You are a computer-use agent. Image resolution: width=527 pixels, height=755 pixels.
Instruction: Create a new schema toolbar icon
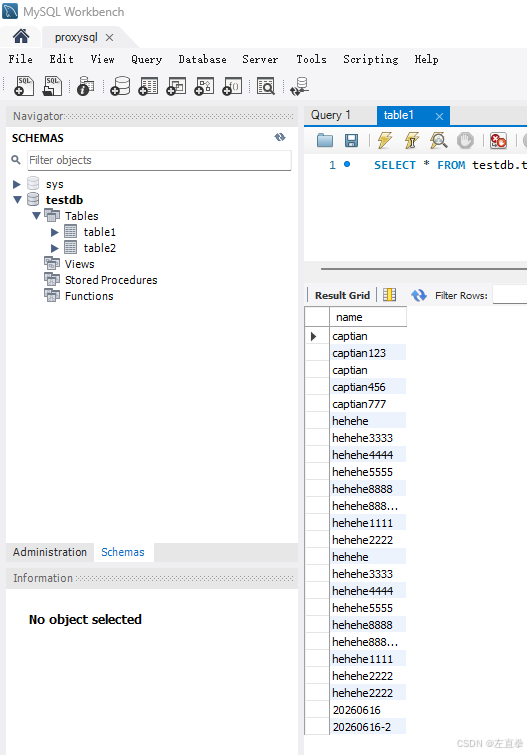120,86
